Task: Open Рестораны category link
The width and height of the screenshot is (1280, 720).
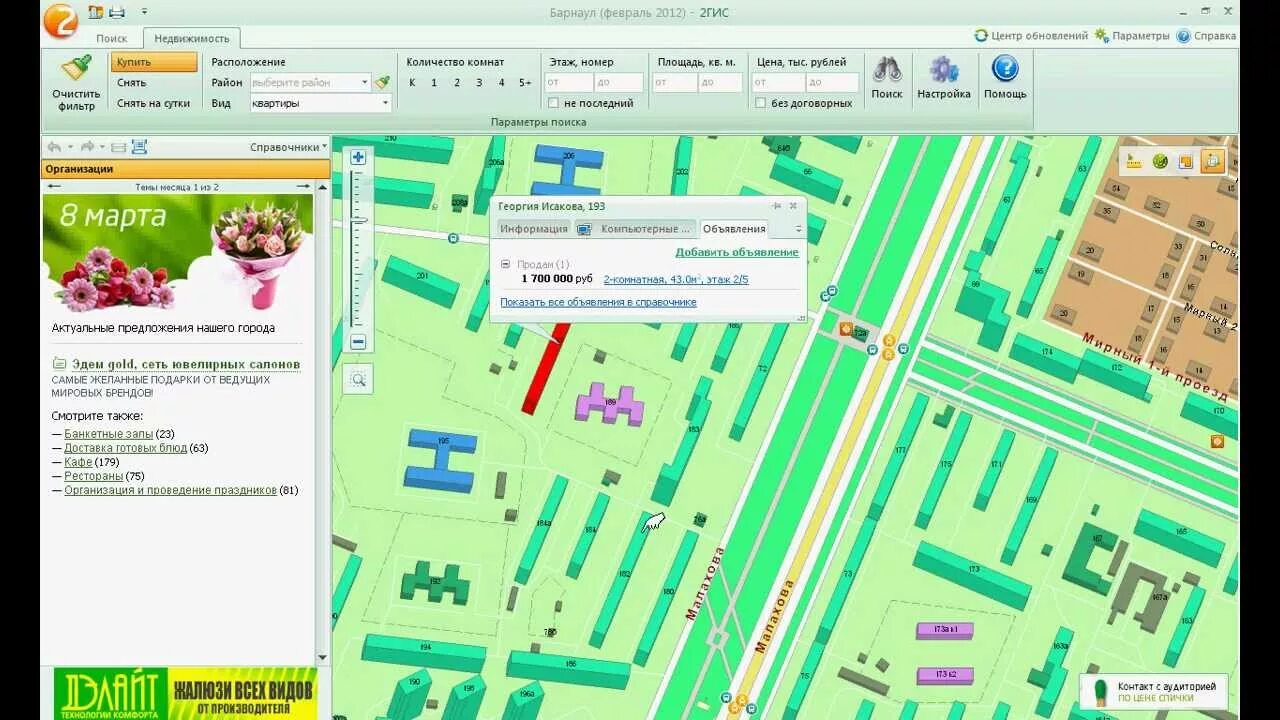Action: coord(92,476)
